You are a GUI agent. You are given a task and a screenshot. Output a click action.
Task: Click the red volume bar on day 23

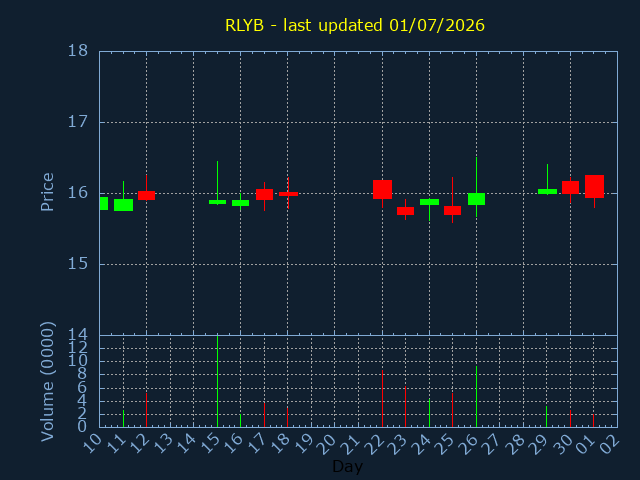tap(405, 407)
